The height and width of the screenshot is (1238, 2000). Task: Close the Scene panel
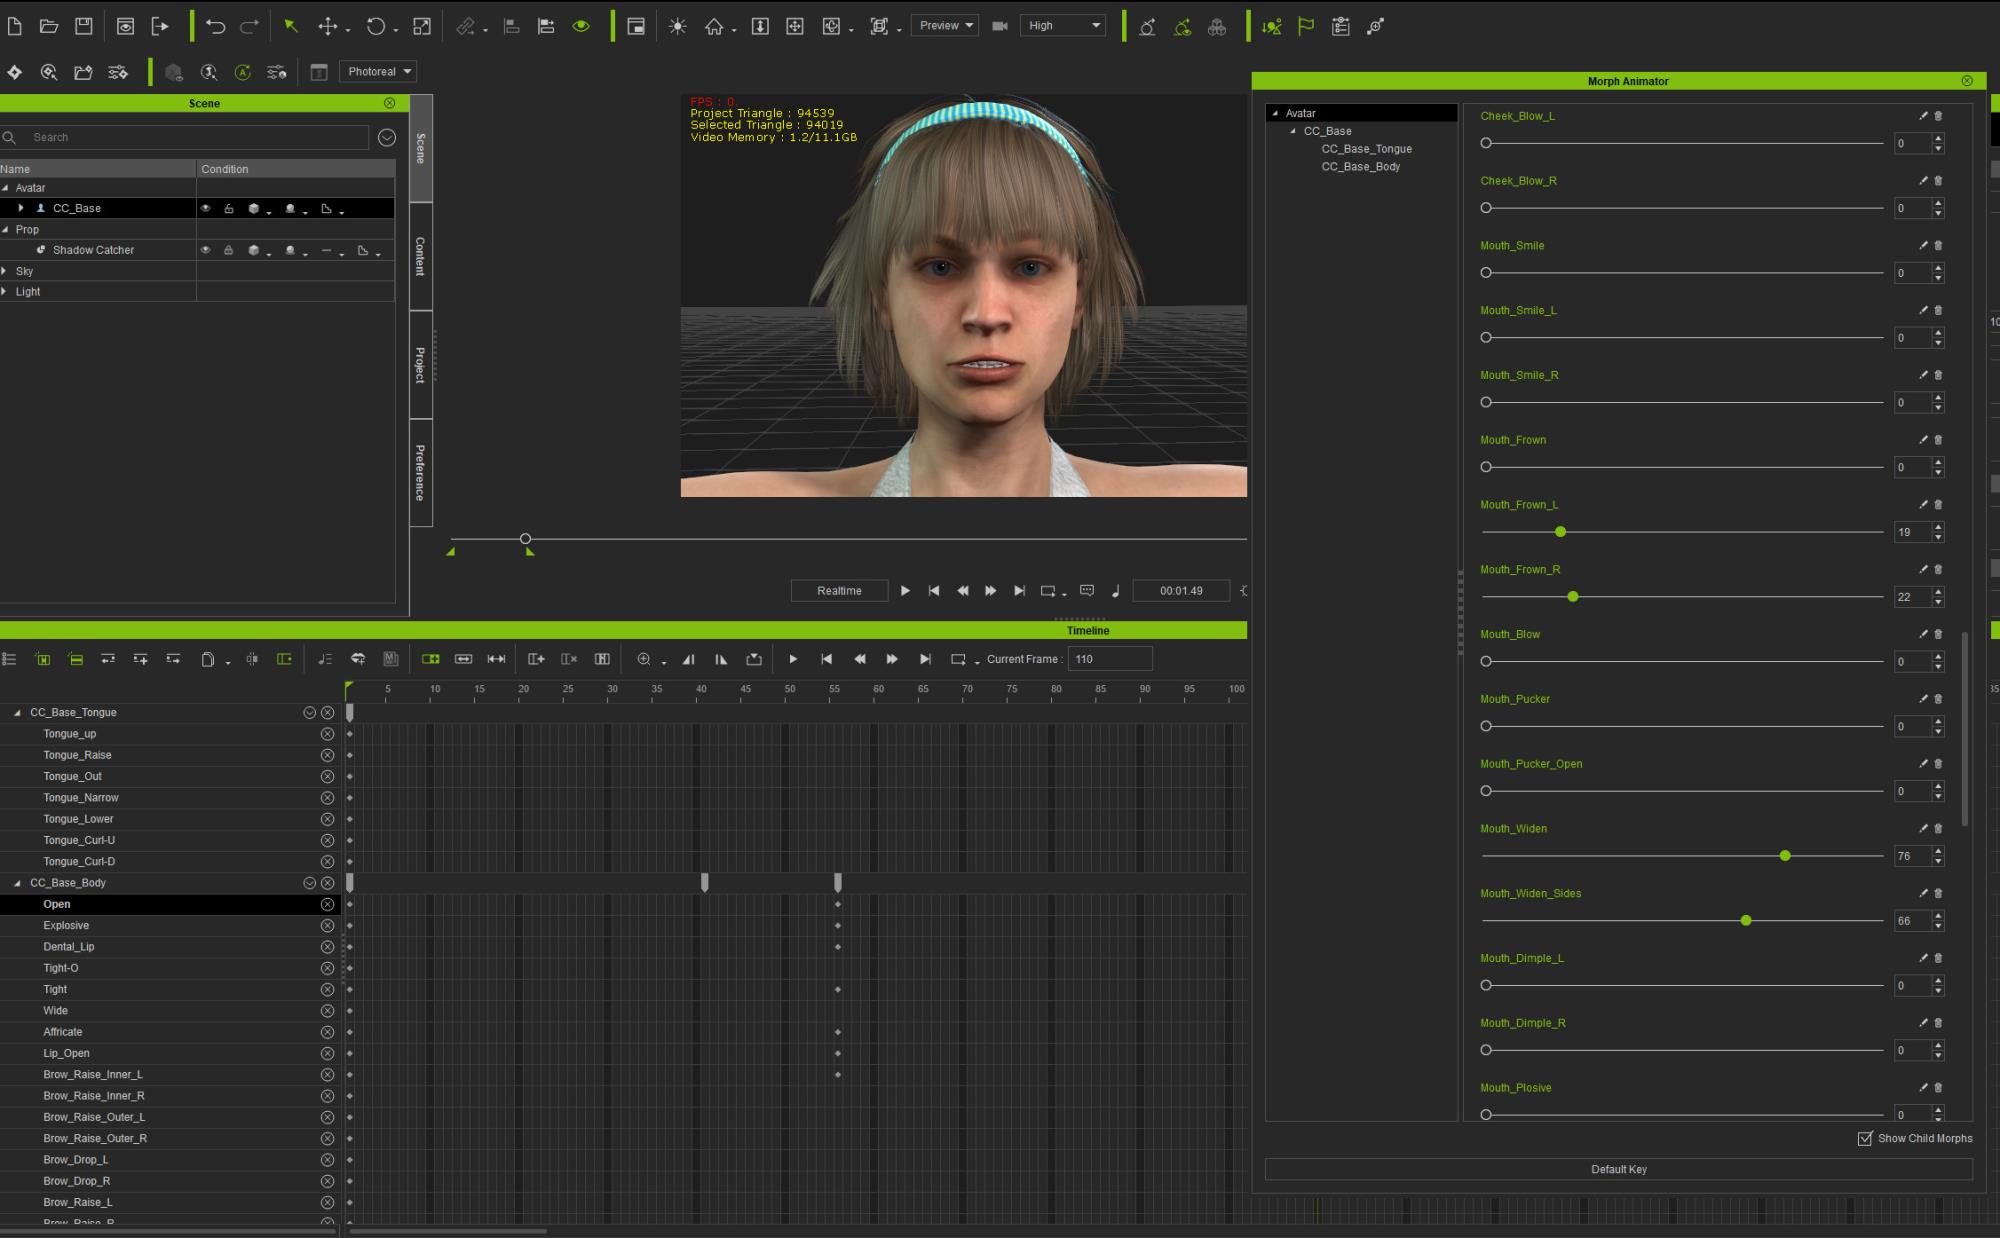(x=390, y=103)
